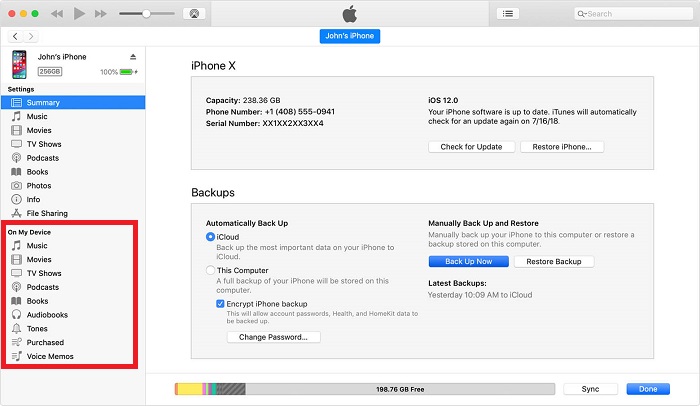The height and width of the screenshot is (406, 700).
Task: Click the phone number +1 (408) 555-0941
Action: coord(300,112)
